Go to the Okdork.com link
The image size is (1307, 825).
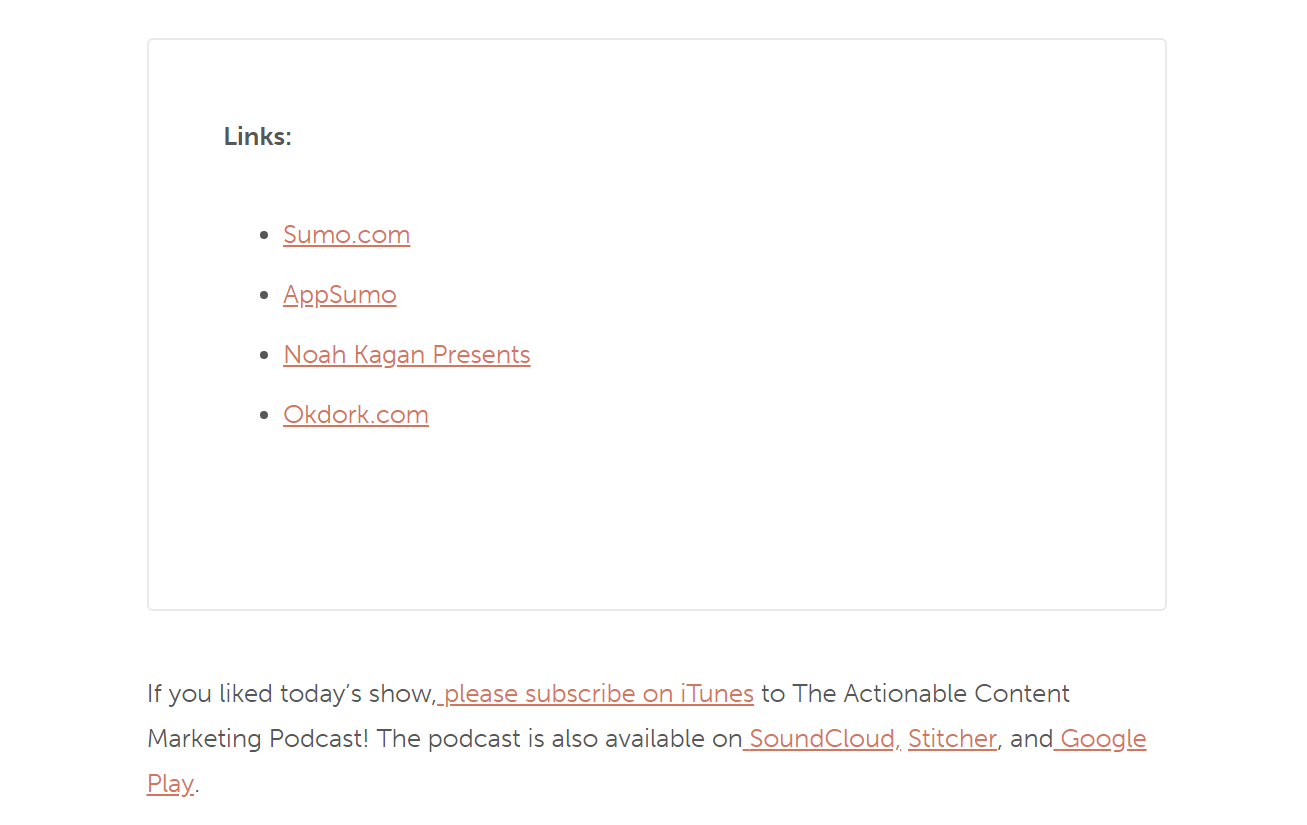click(355, 415)
